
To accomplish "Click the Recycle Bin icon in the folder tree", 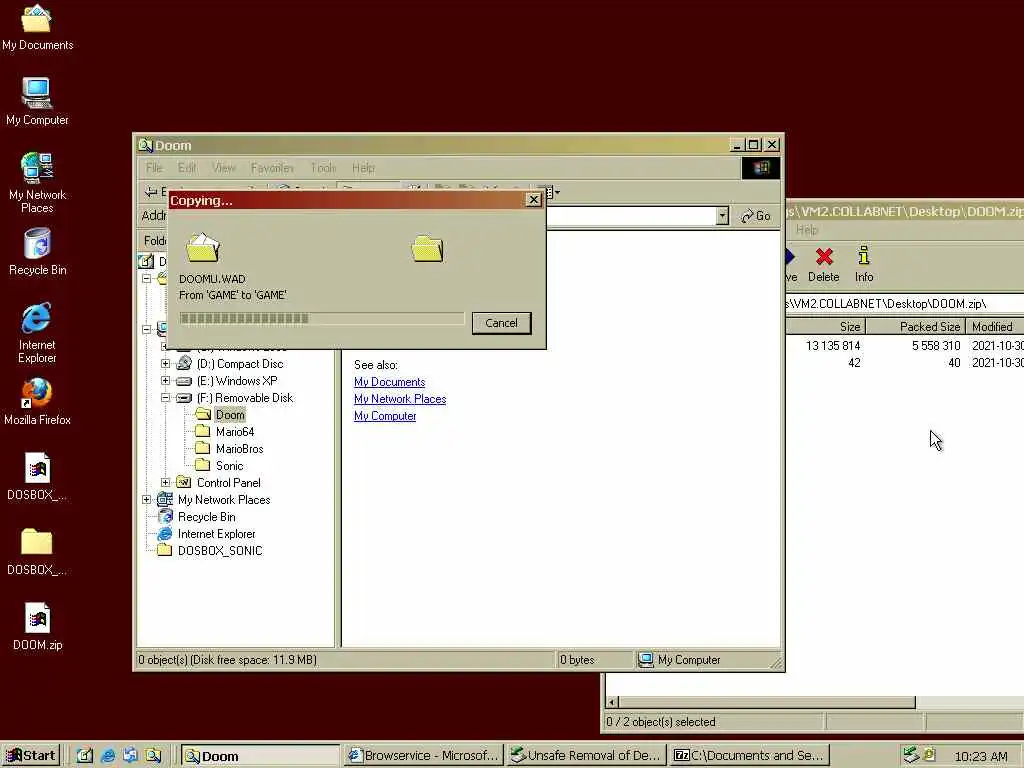I will click(x=165, y=517).
